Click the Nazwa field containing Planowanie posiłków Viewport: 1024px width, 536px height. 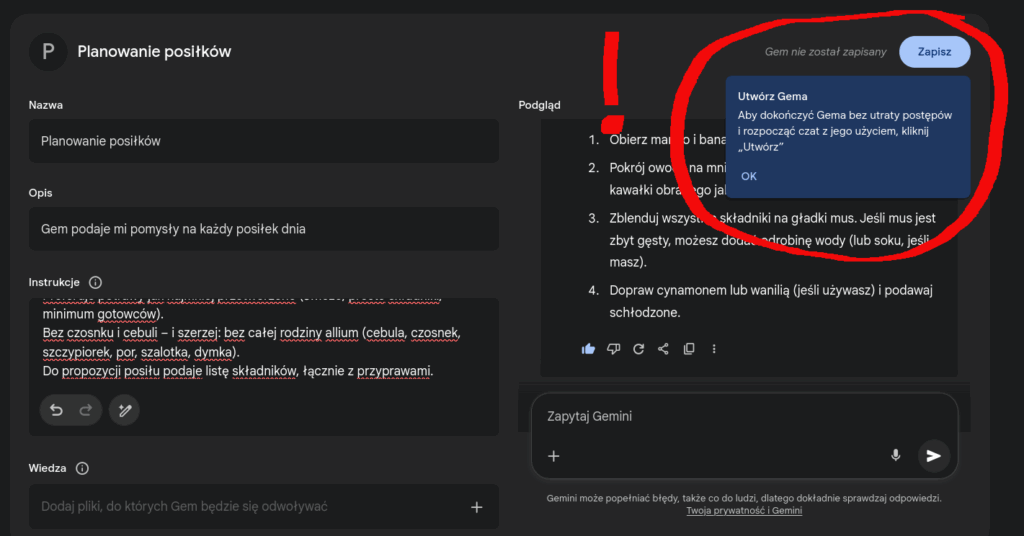pos(263,141)
